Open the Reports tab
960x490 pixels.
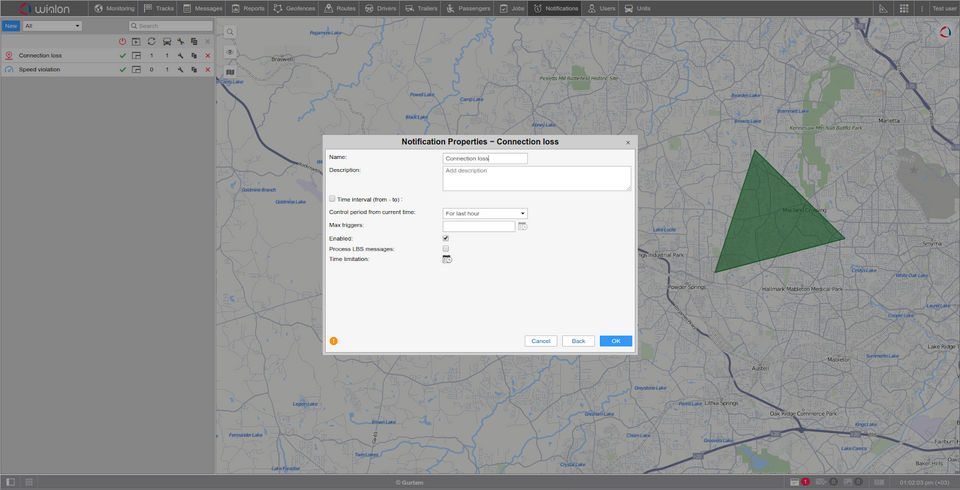point(248,8)
